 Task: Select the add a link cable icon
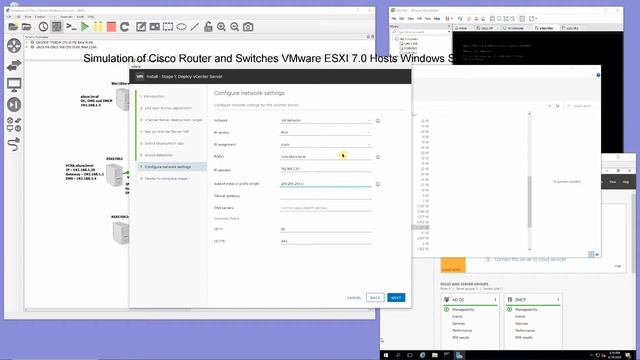coord(14,144)
